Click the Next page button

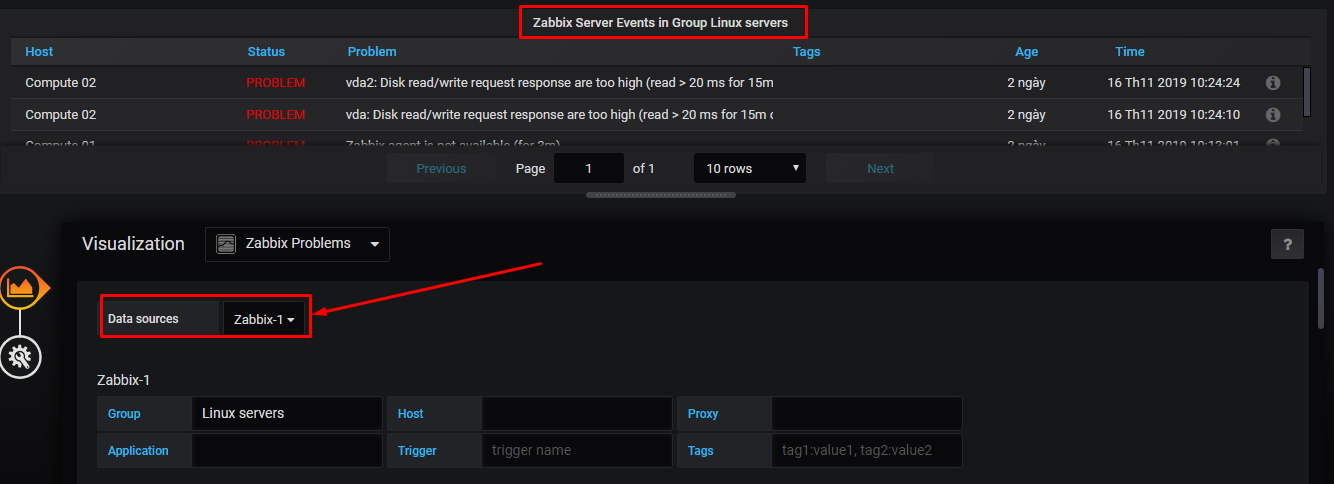click(880, 168)
